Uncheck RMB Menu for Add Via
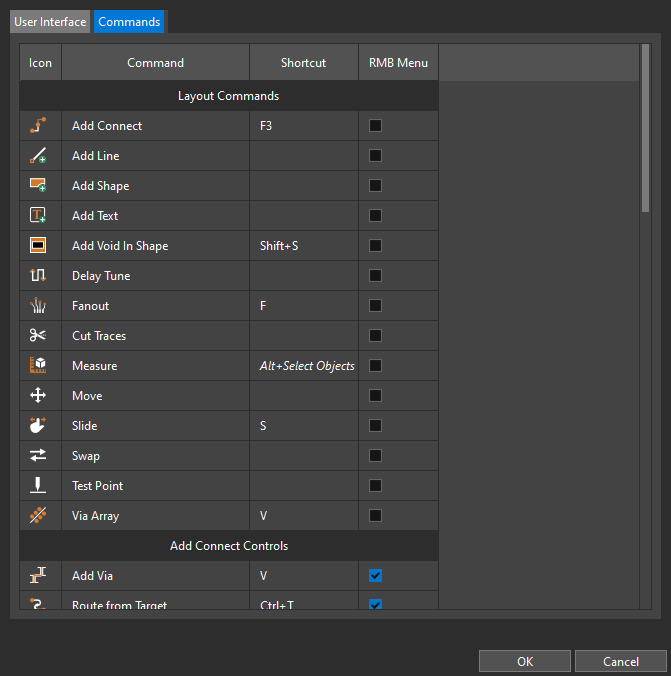Image resolution: width=671 pixels, height=676 pixels. [375, 576]
